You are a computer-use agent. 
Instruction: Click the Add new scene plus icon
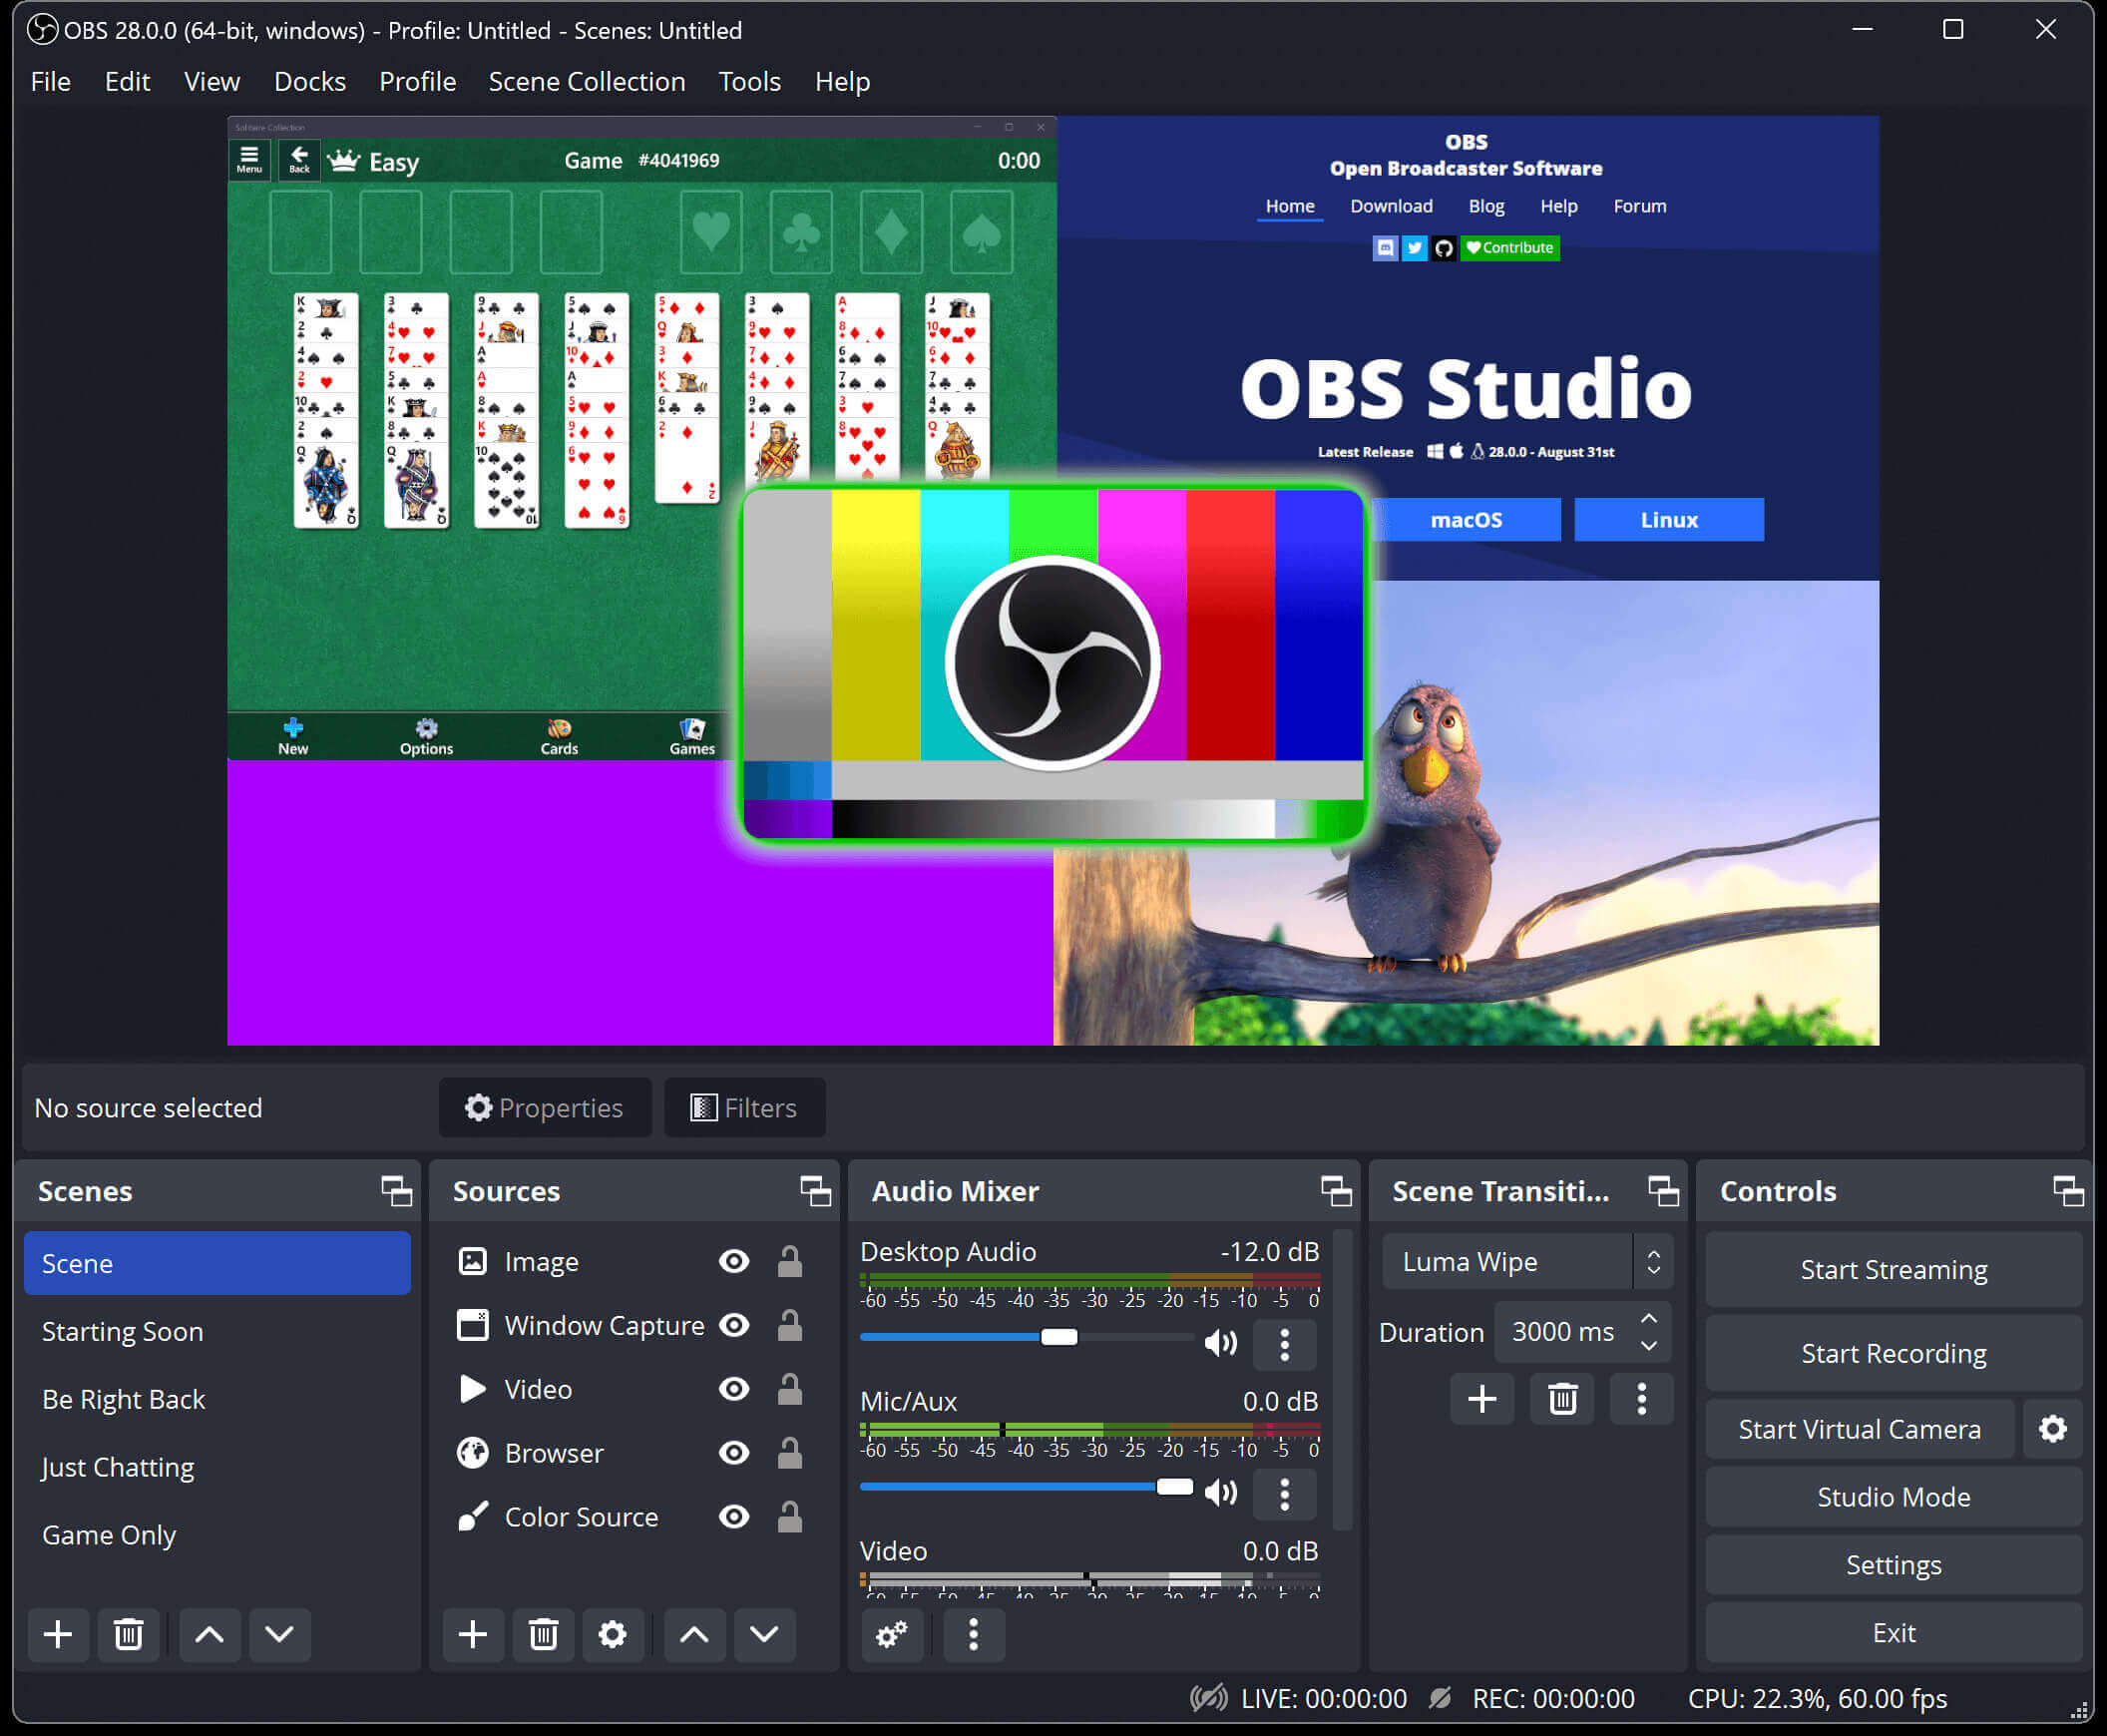pyautogui.click(x=60, y=1634)
